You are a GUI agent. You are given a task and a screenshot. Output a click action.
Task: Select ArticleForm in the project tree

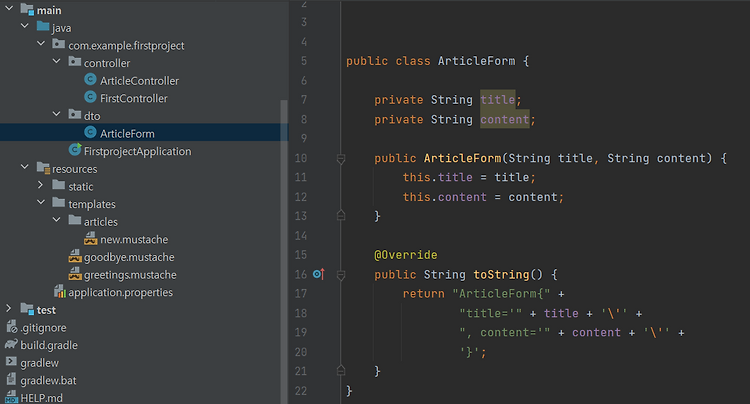[127, 133]
